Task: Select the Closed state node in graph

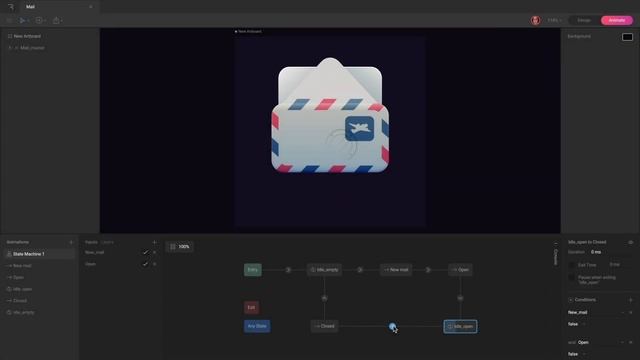Action: [x=324, y=326]
